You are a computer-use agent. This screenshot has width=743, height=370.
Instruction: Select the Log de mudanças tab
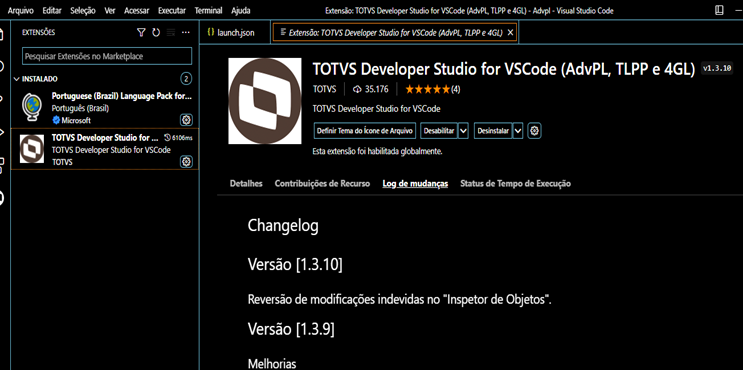click(x=415, y=184)
